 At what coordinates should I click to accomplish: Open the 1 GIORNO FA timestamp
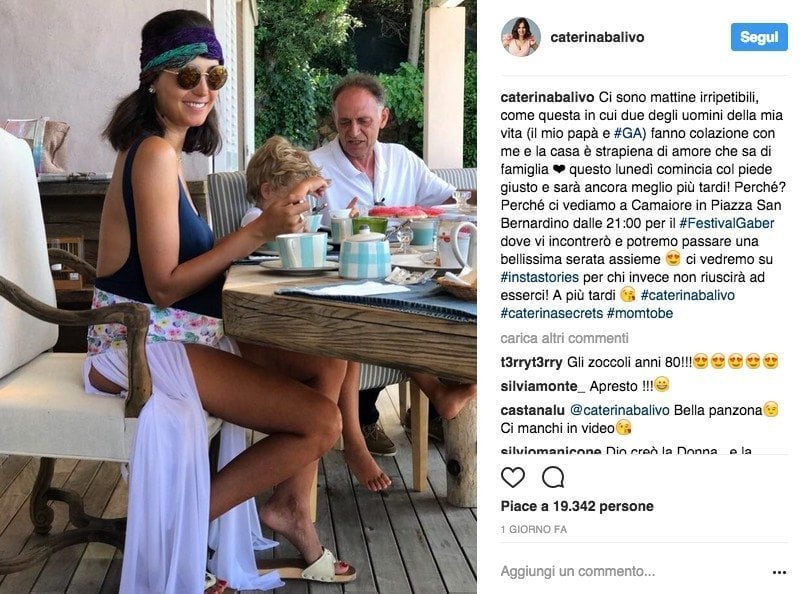533,529
